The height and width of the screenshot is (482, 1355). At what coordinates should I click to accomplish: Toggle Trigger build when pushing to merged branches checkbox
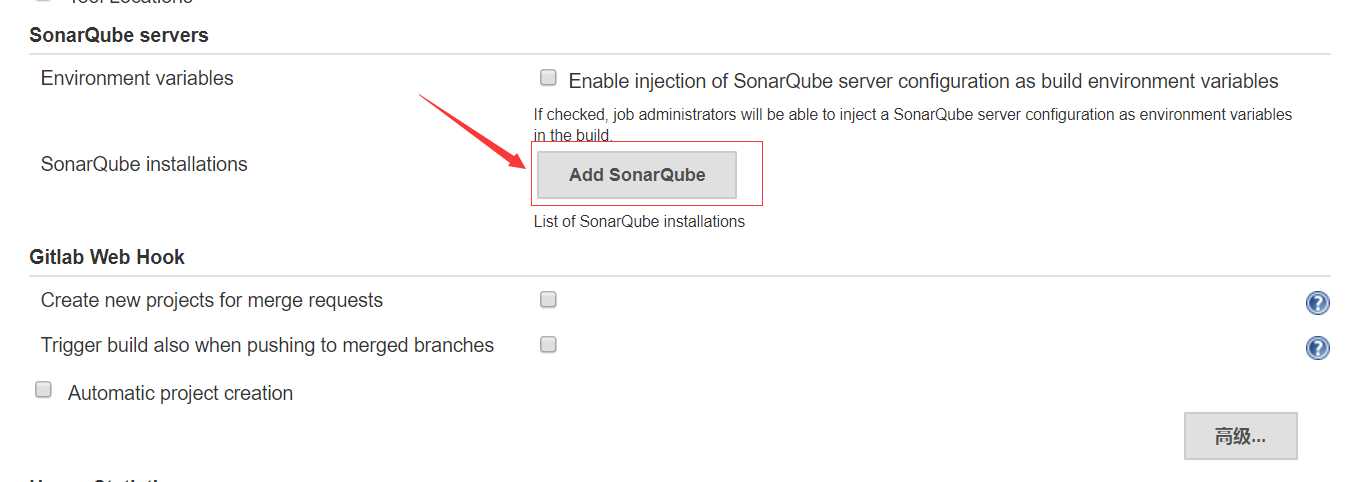coord(548,344)
